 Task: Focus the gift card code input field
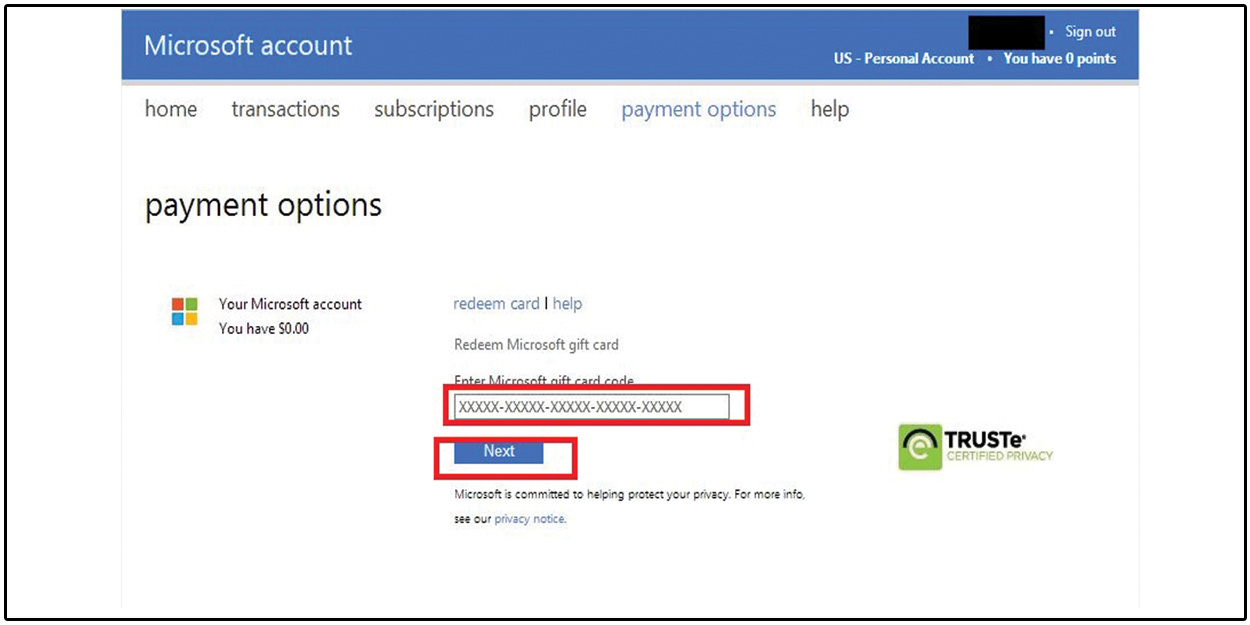592,407
